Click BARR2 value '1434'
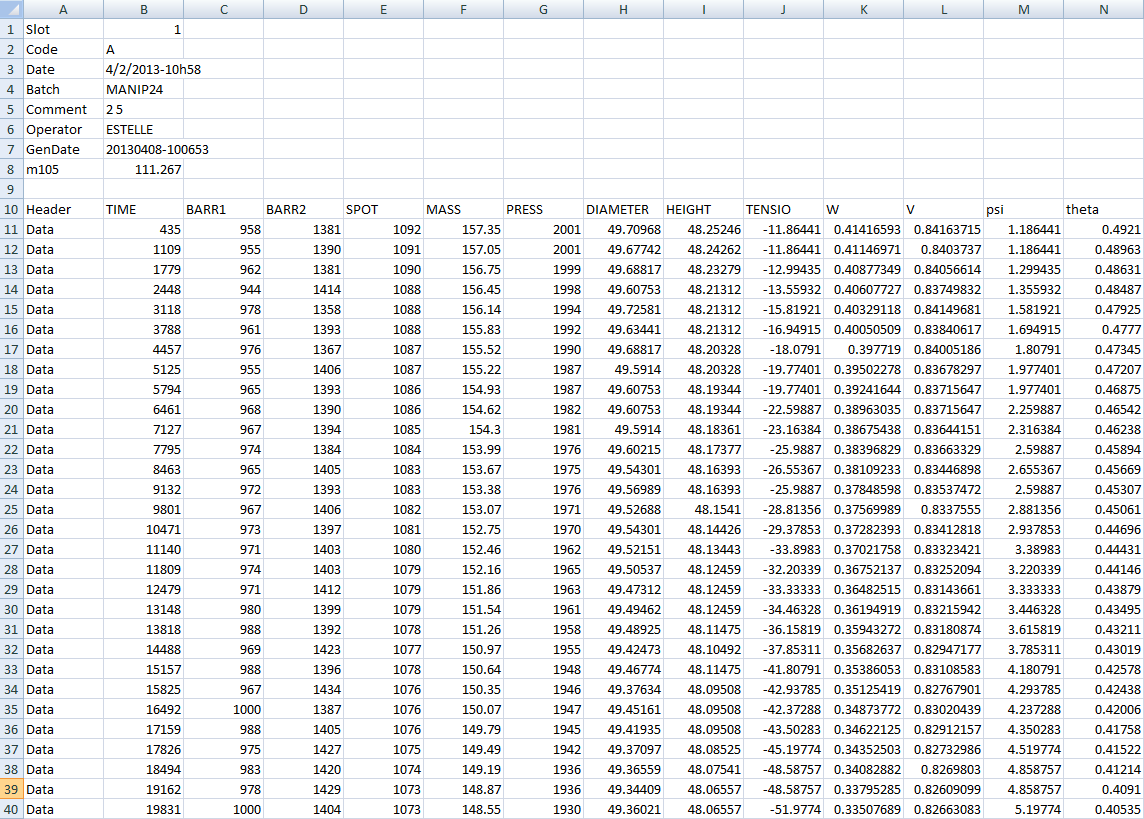The height and width of the screenshot is (819, 1144). coord(304,689)
